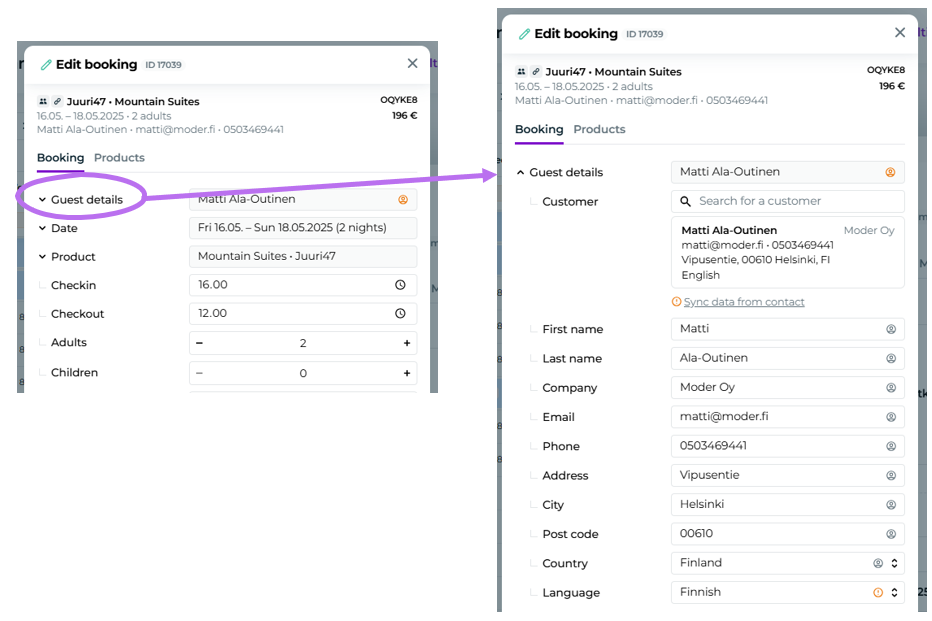
Task: Click the contact icon in Post code field
Action: (x=890, y=534)
